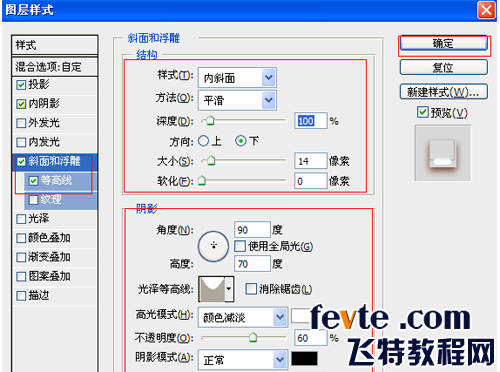Open 方法(Q) dropdown showing 平滑
Image resolution: width=500 pixels, height=372 pixels.
point(237,100)
